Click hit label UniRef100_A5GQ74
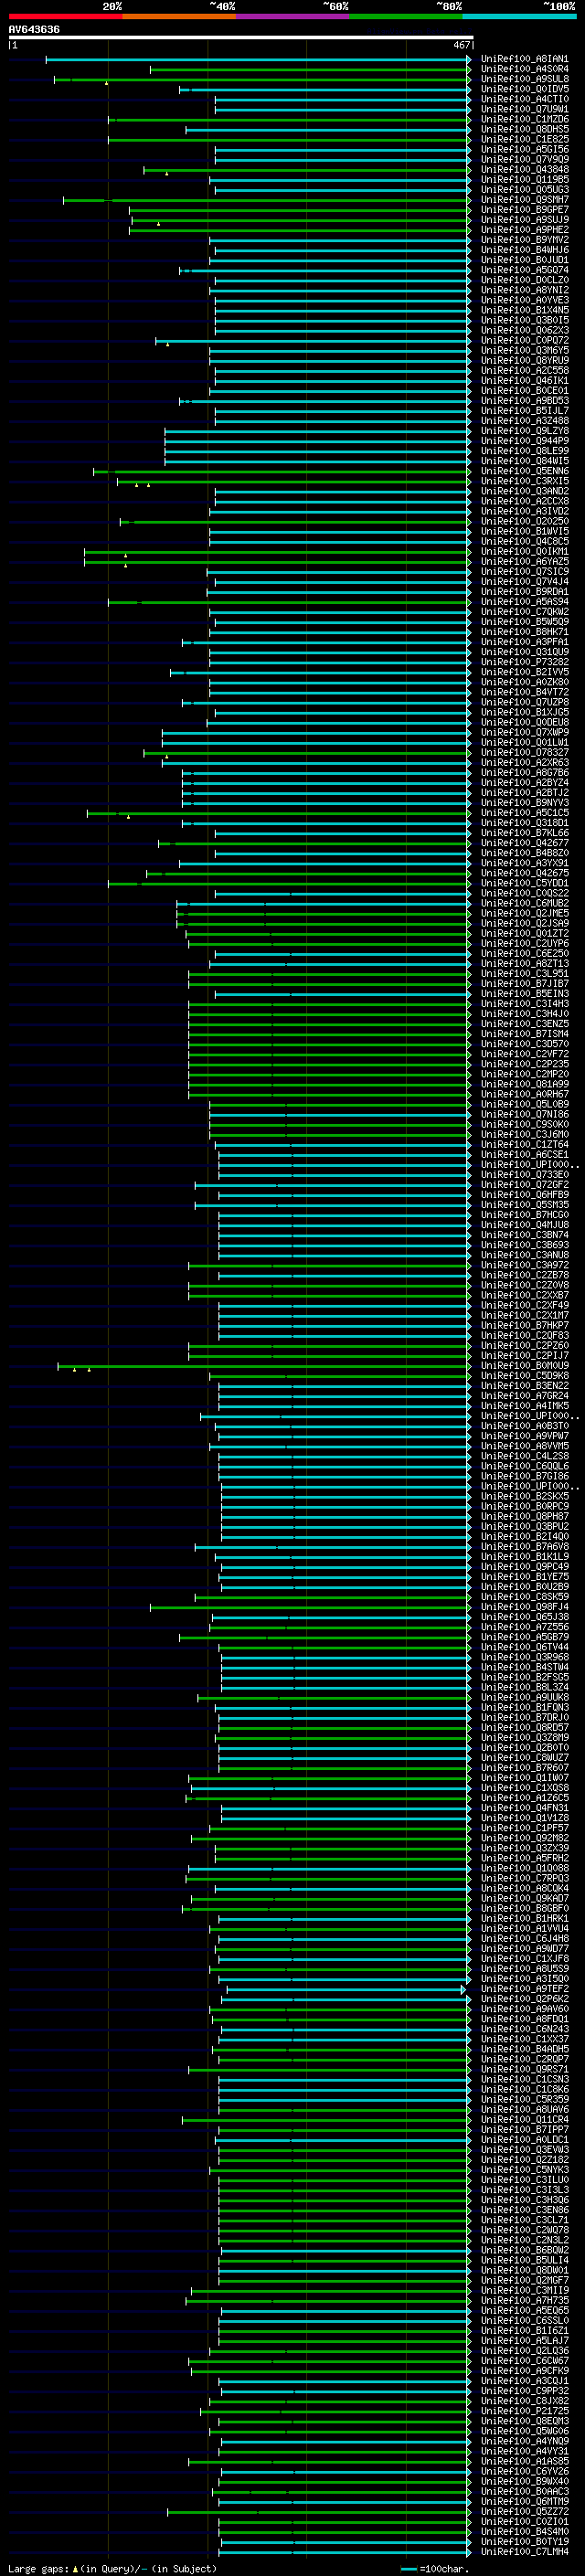This screenshot has width=585, height=2576. (524, 270)
